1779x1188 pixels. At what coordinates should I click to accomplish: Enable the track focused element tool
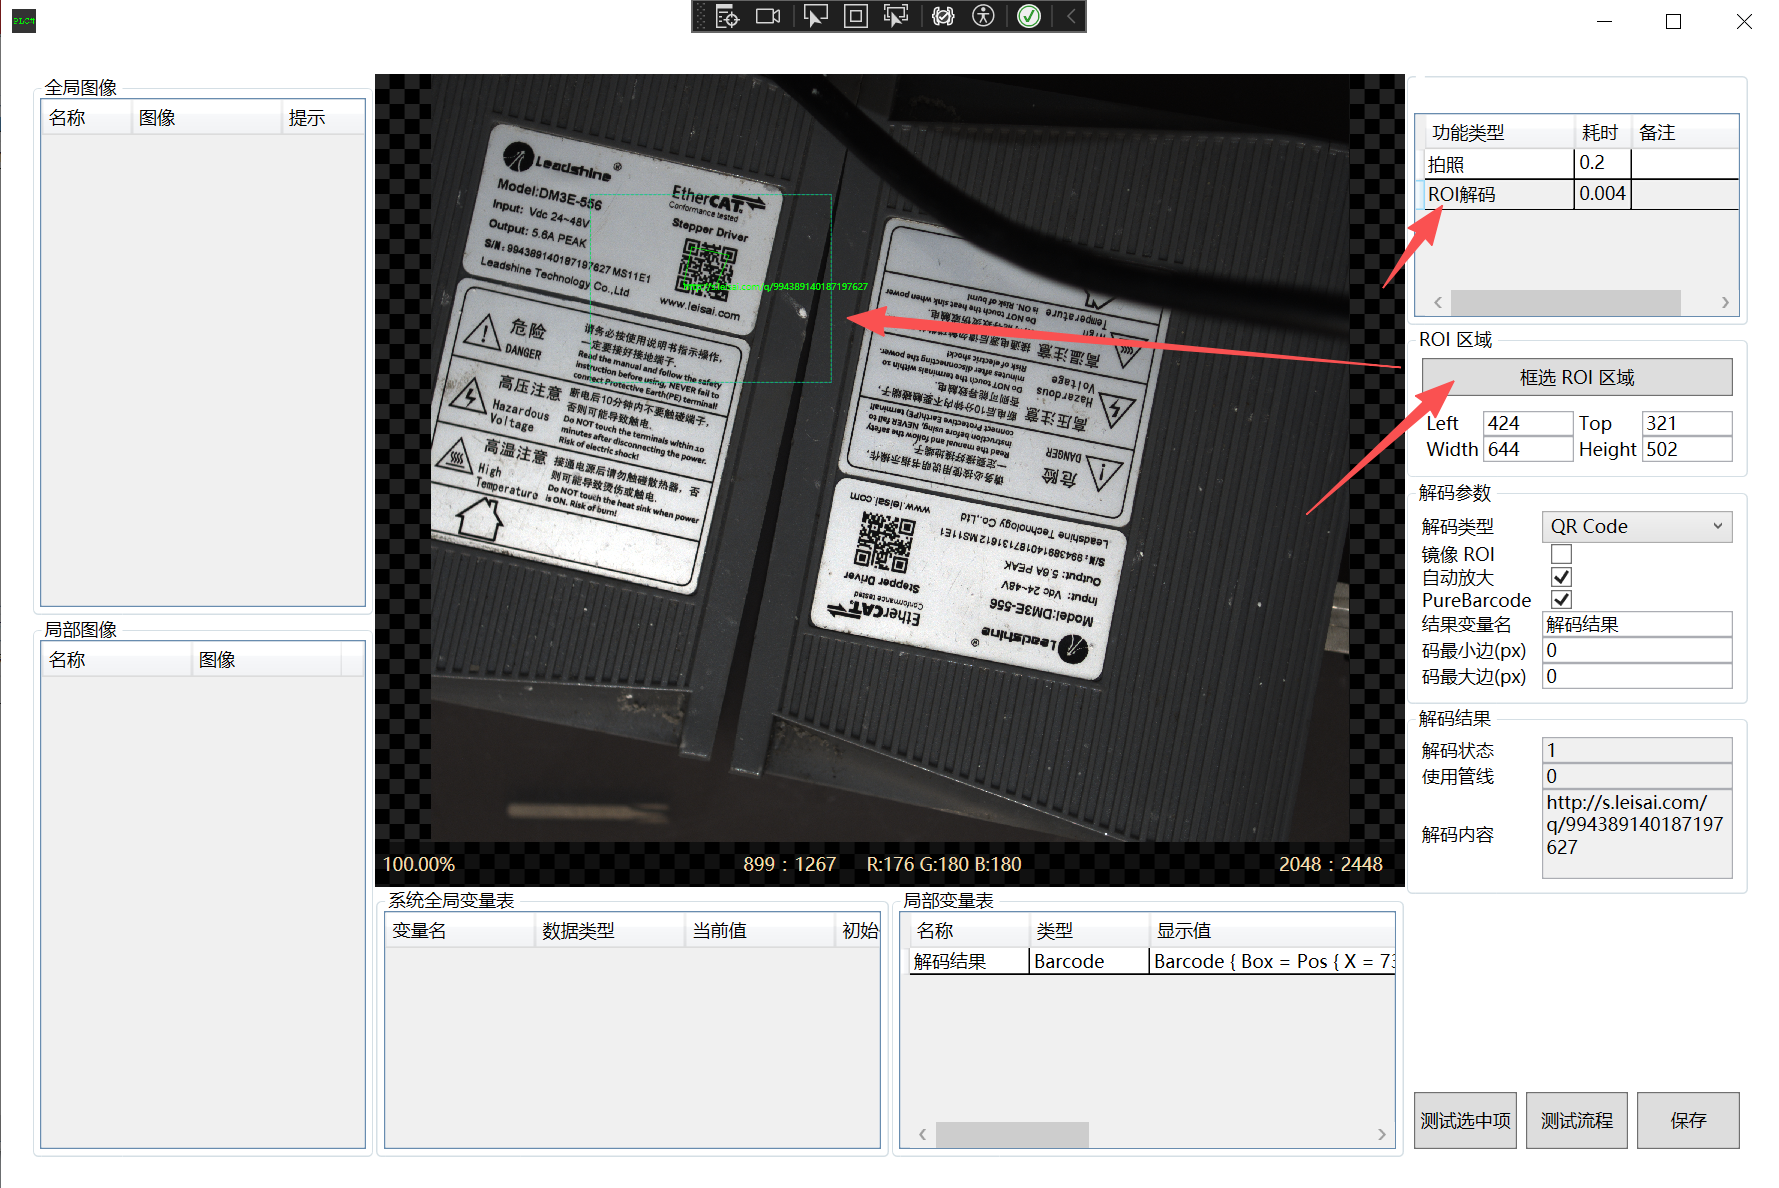point(896,16)
